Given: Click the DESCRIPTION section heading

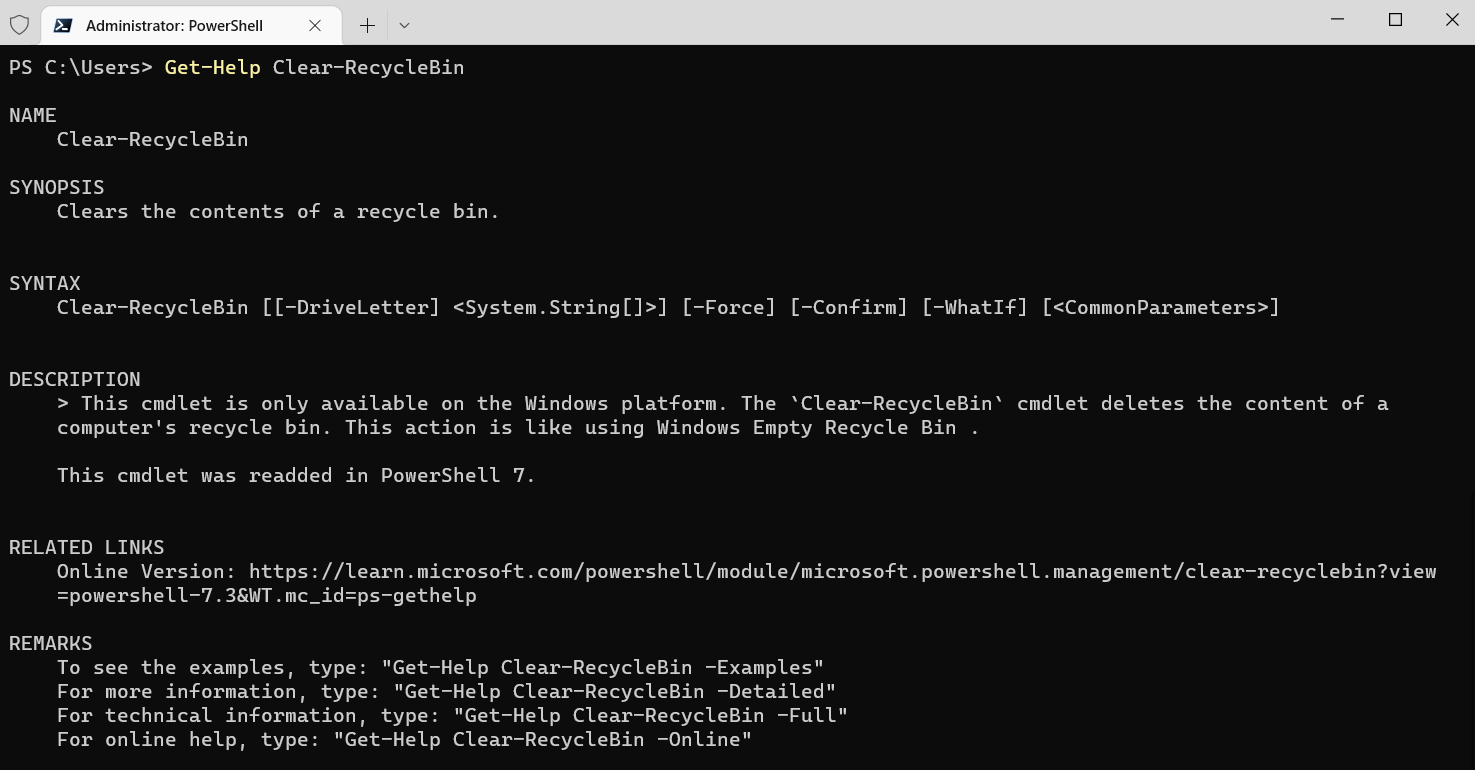Looking at the screenshot, I should pos(74,379).
